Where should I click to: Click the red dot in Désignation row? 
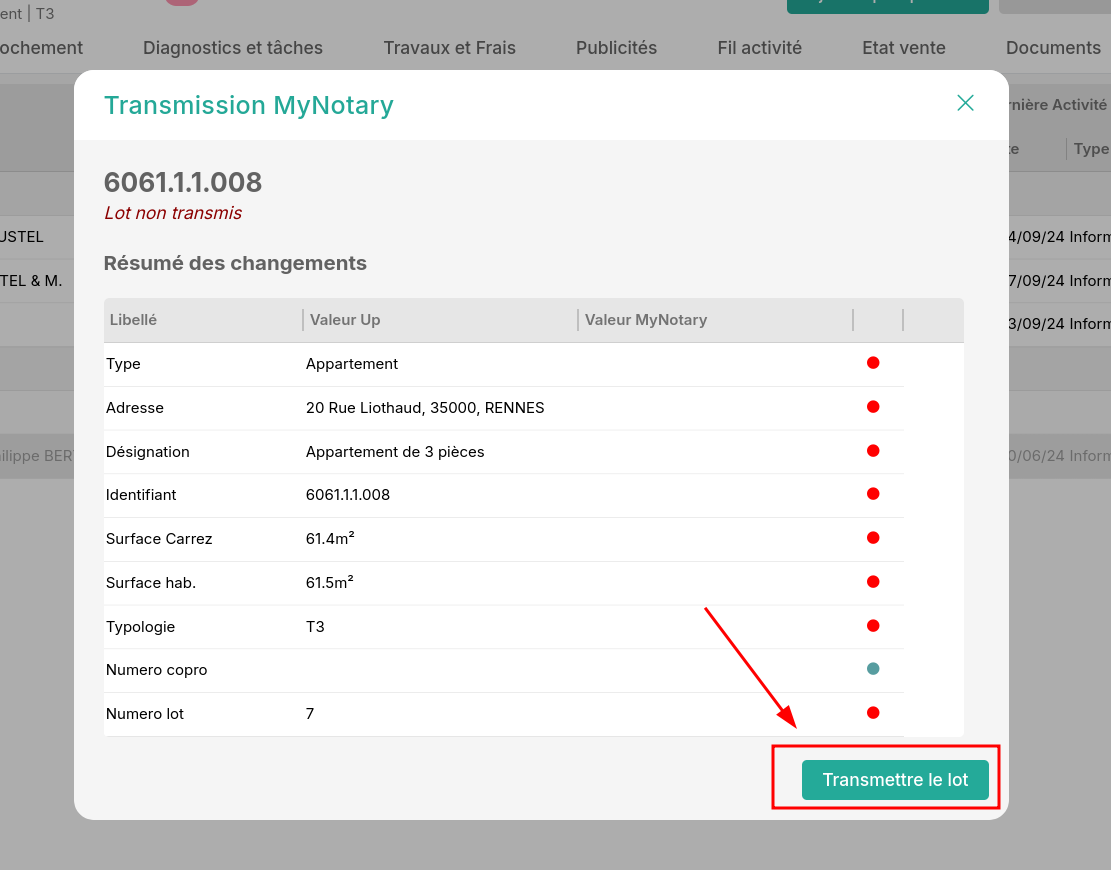873,451
